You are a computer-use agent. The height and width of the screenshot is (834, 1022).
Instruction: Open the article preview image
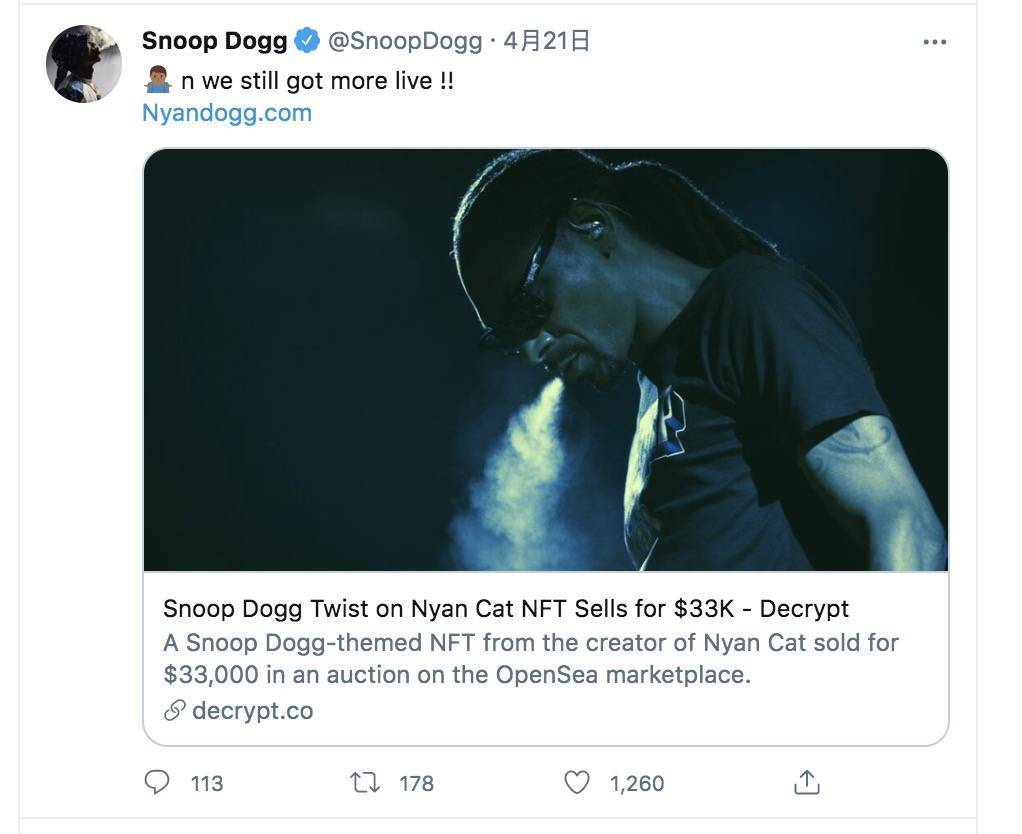pyautogui.click(x=546, y=360)
